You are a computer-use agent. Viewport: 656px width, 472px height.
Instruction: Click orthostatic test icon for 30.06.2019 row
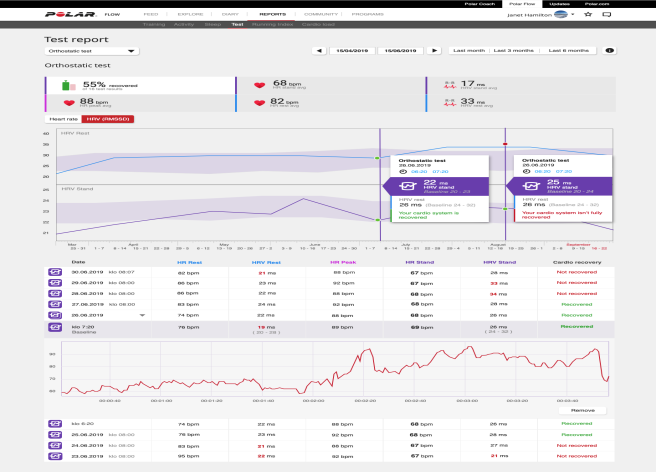pos(54,272)
